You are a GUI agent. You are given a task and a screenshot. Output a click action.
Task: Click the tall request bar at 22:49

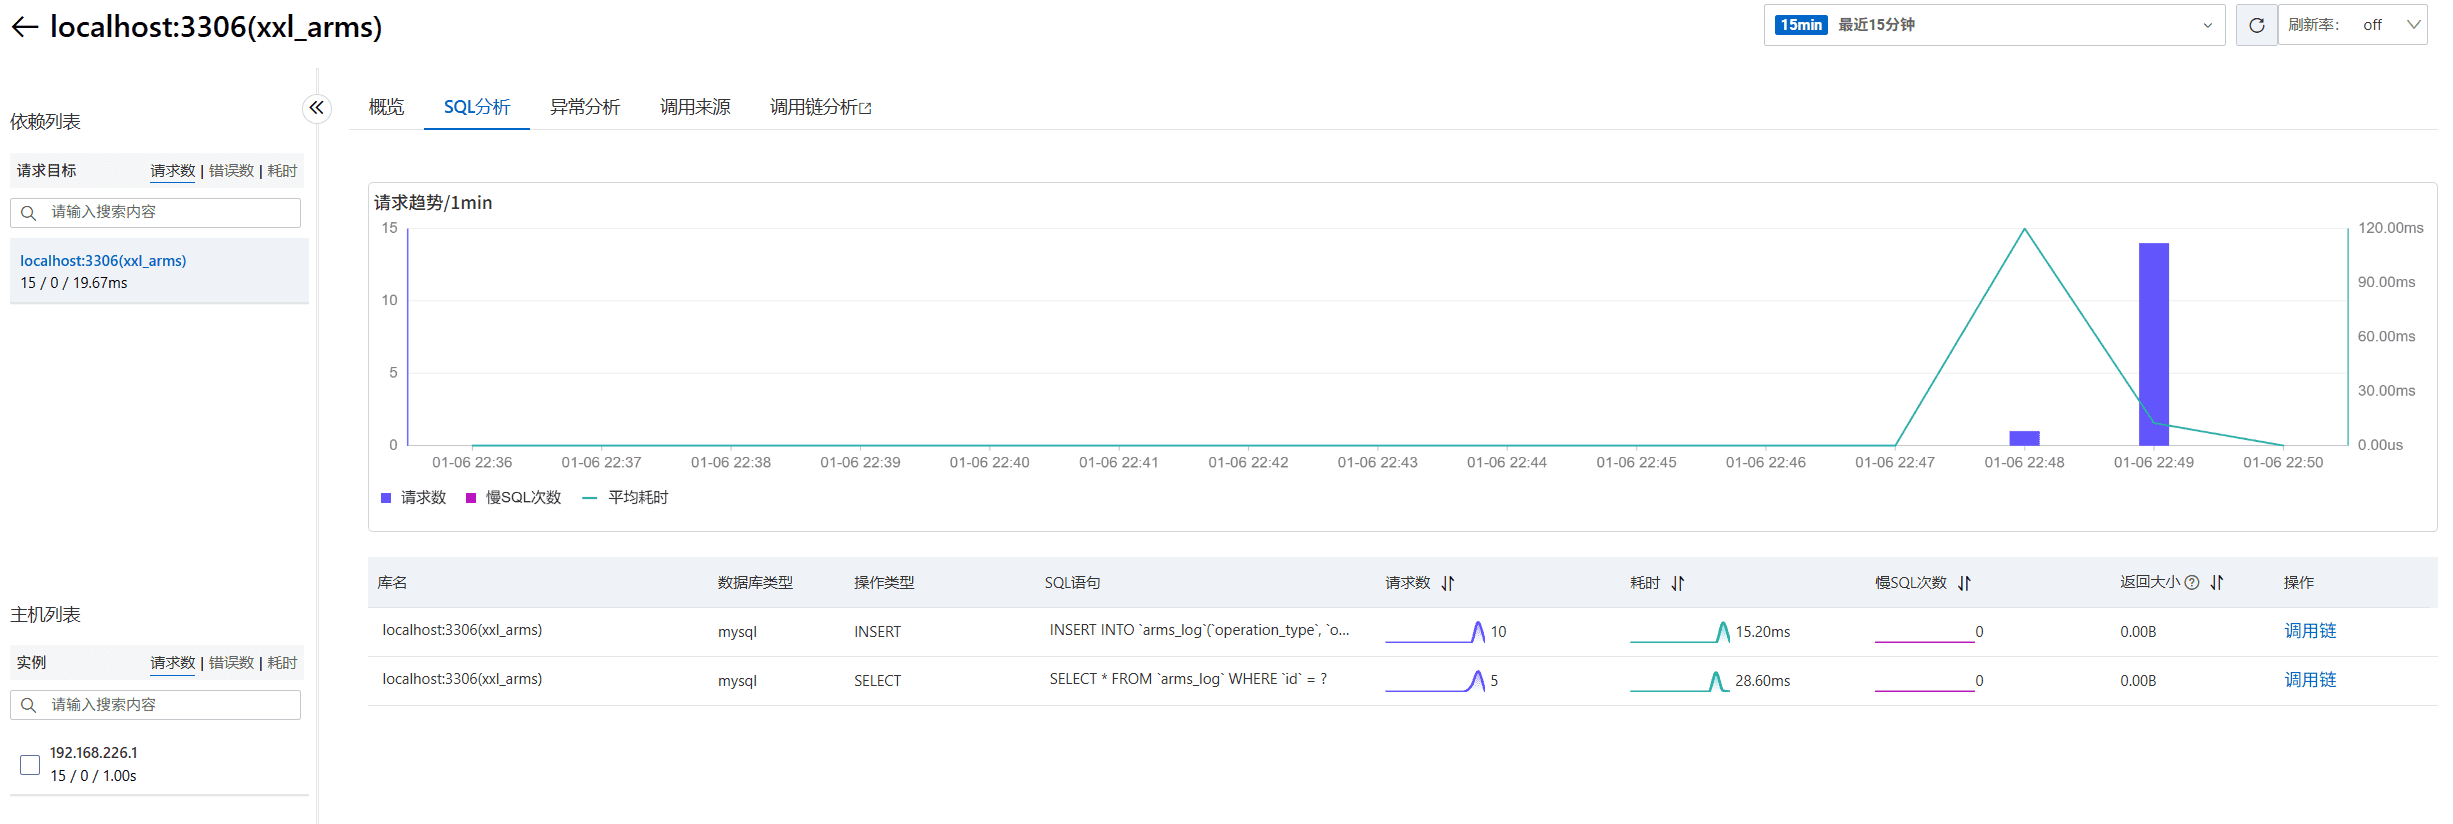2153,344
